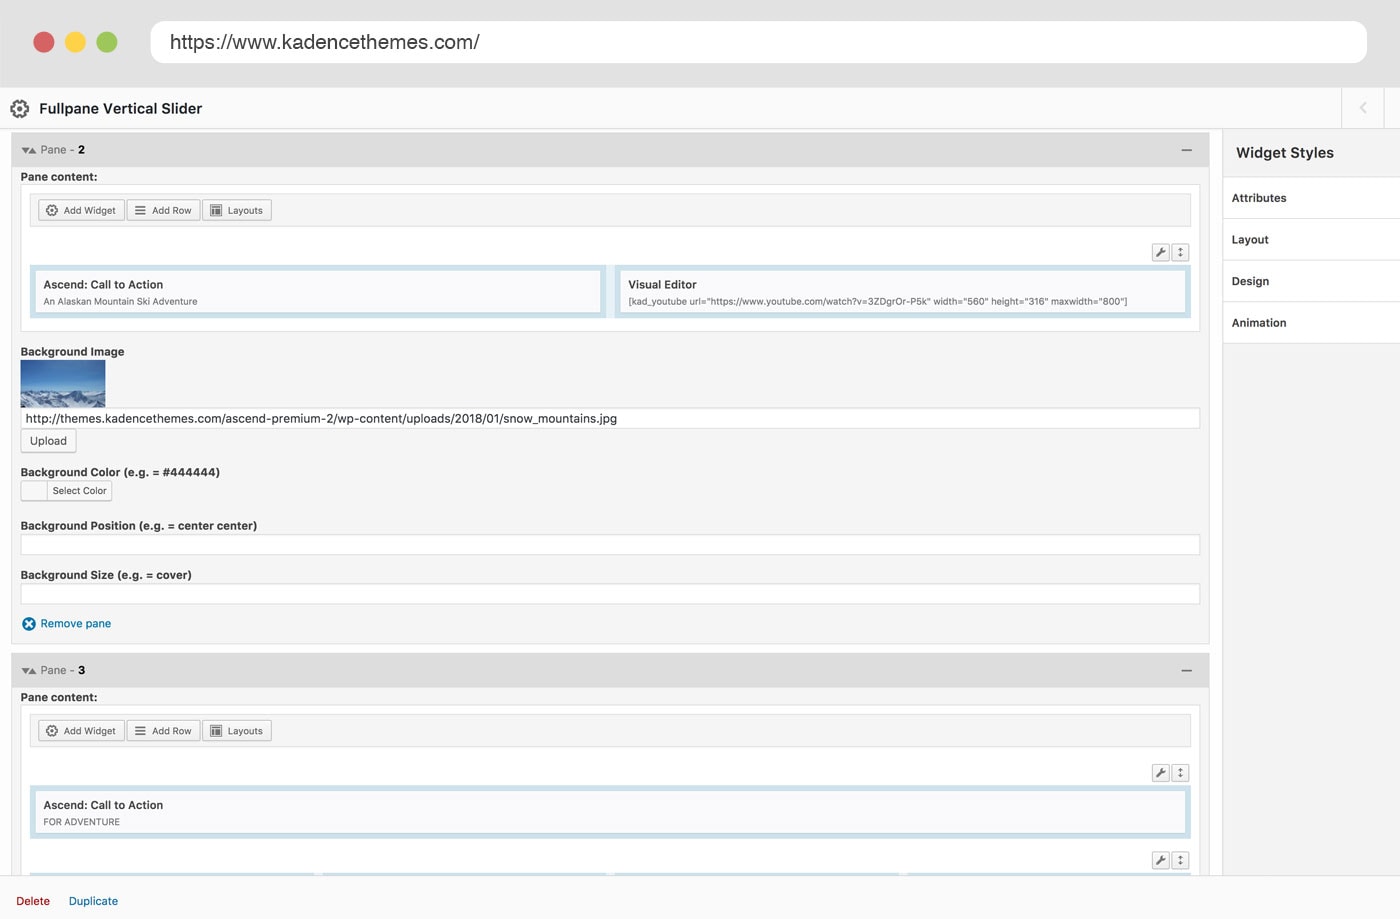Click the Fullpane Vertical Slider gear icon
Image resolution: width=1400 pixels, height=919 pixels.
coord(19,109)
